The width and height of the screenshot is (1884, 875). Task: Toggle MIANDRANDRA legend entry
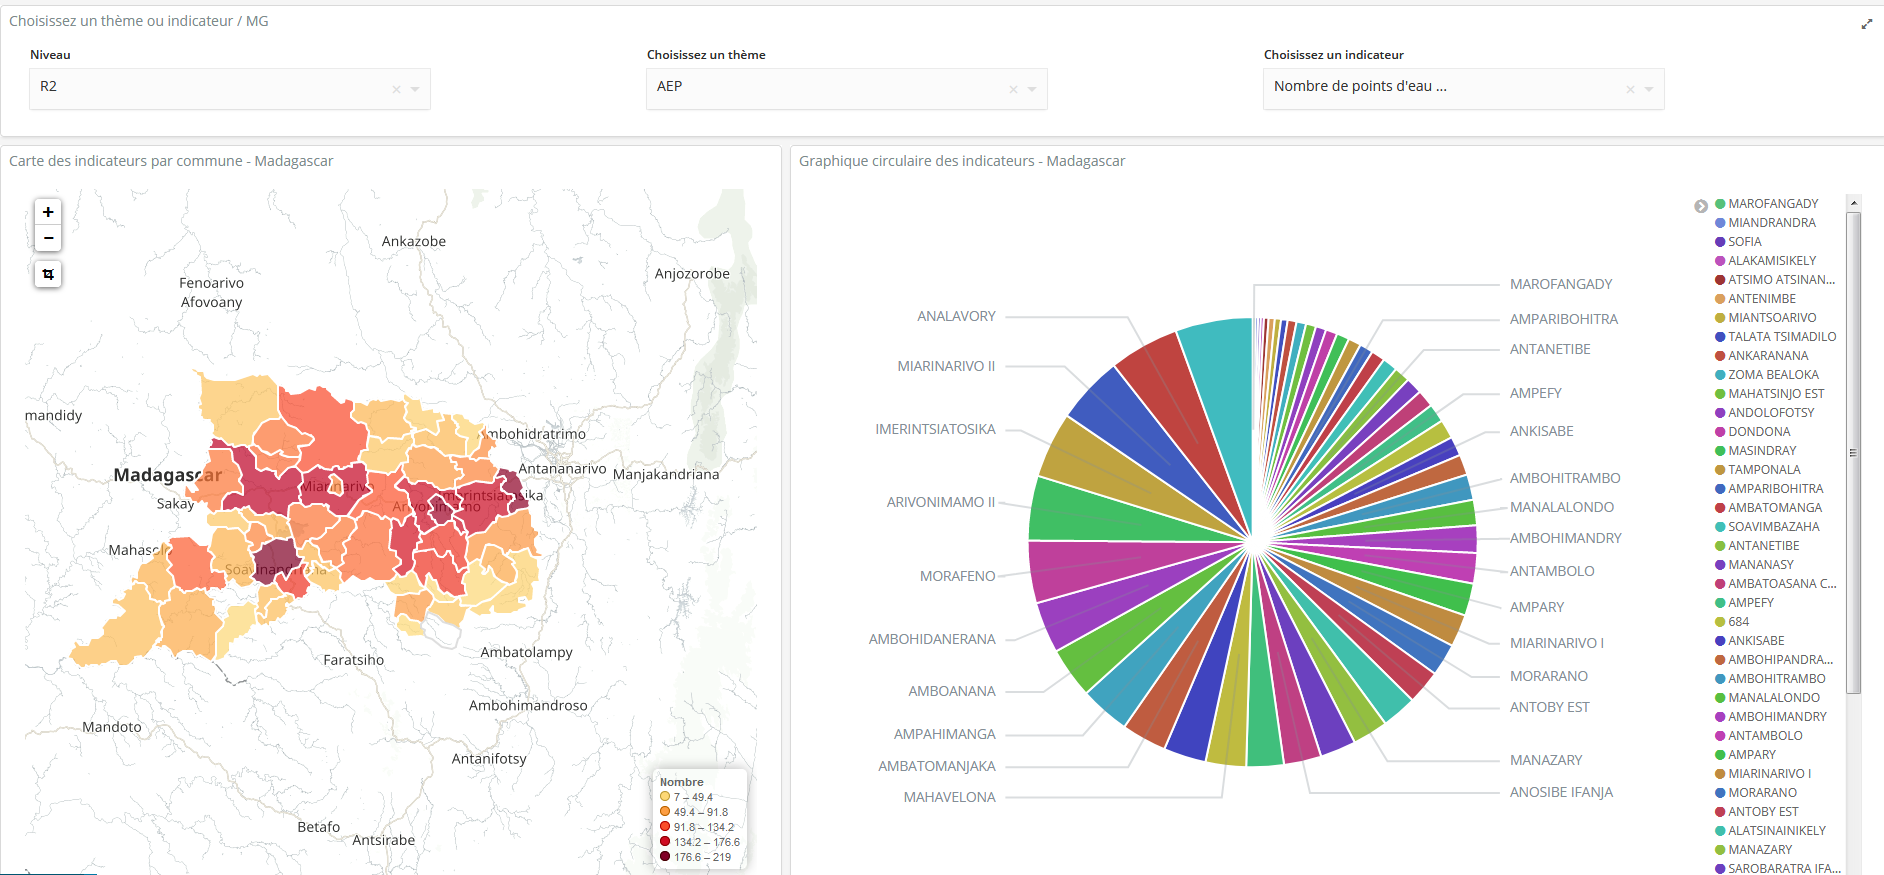[1765, 223]
